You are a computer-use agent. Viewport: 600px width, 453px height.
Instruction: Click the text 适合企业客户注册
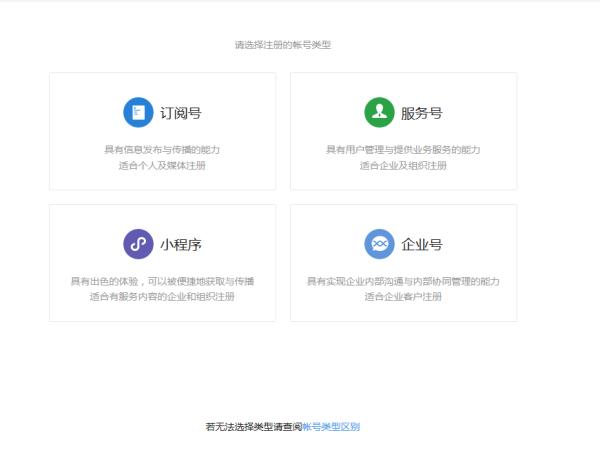[x=403, y=297]
